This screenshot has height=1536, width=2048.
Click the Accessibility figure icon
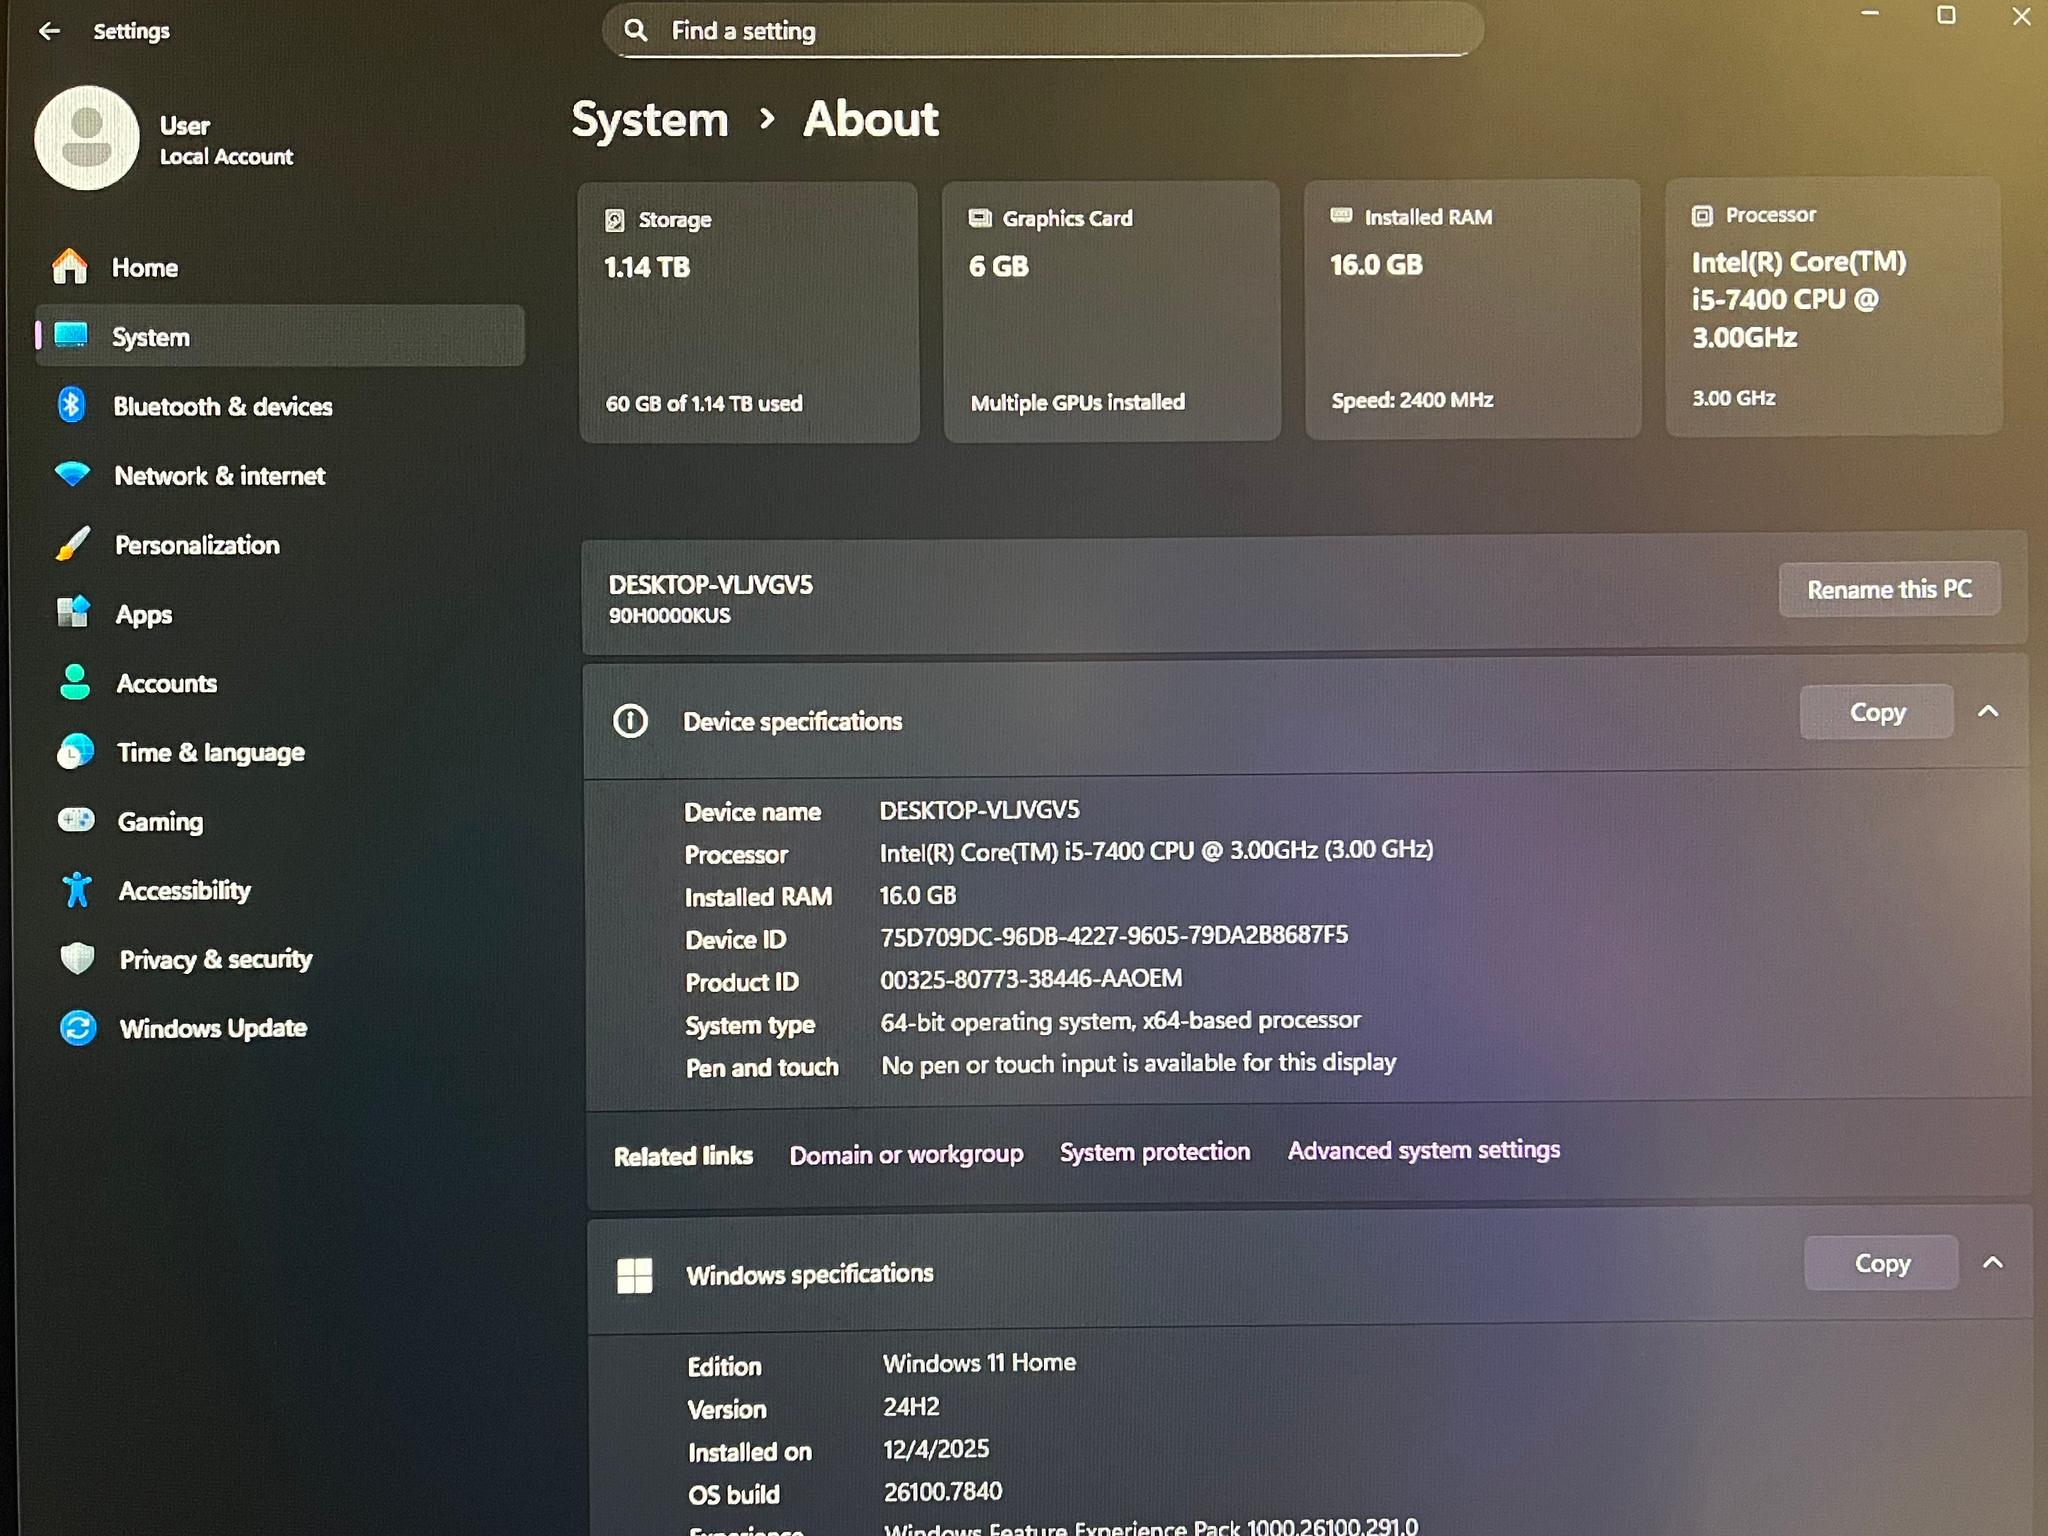tap(77, 889)
